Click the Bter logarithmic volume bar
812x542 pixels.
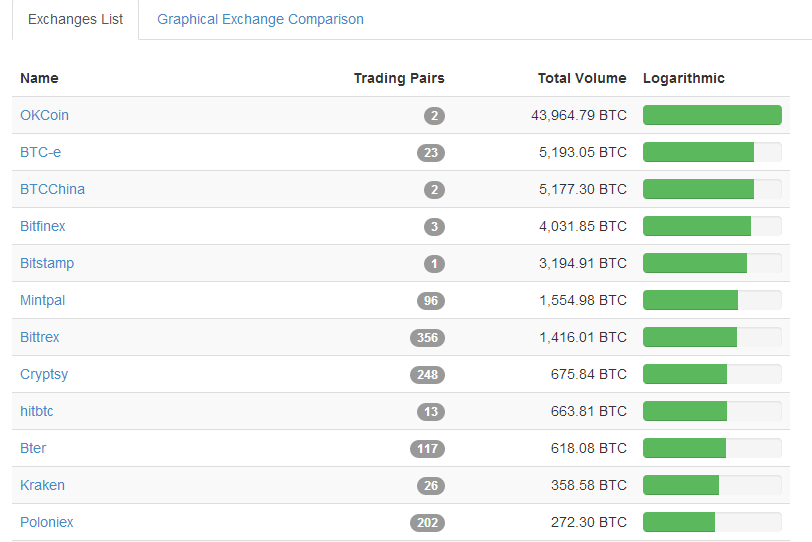tap(712, 448)
